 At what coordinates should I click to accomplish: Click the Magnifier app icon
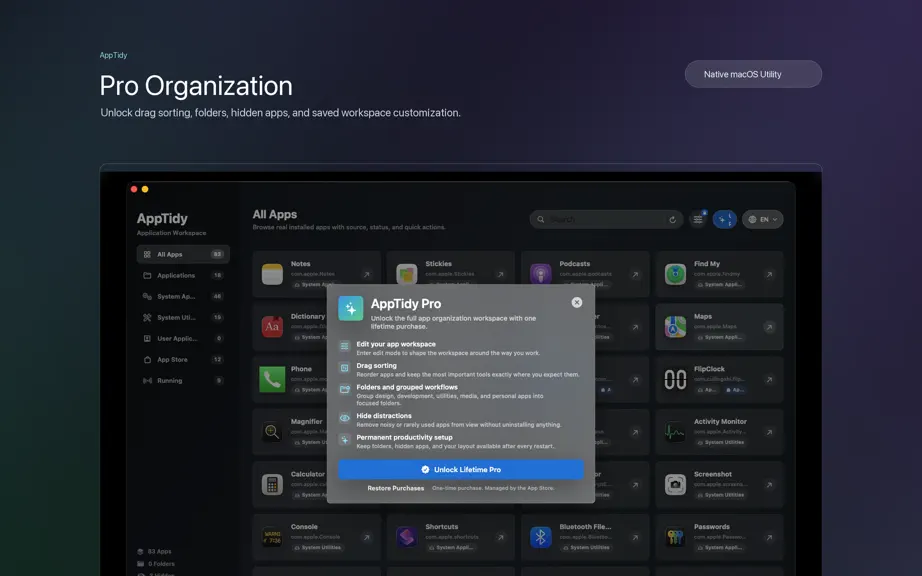(272, 432)
